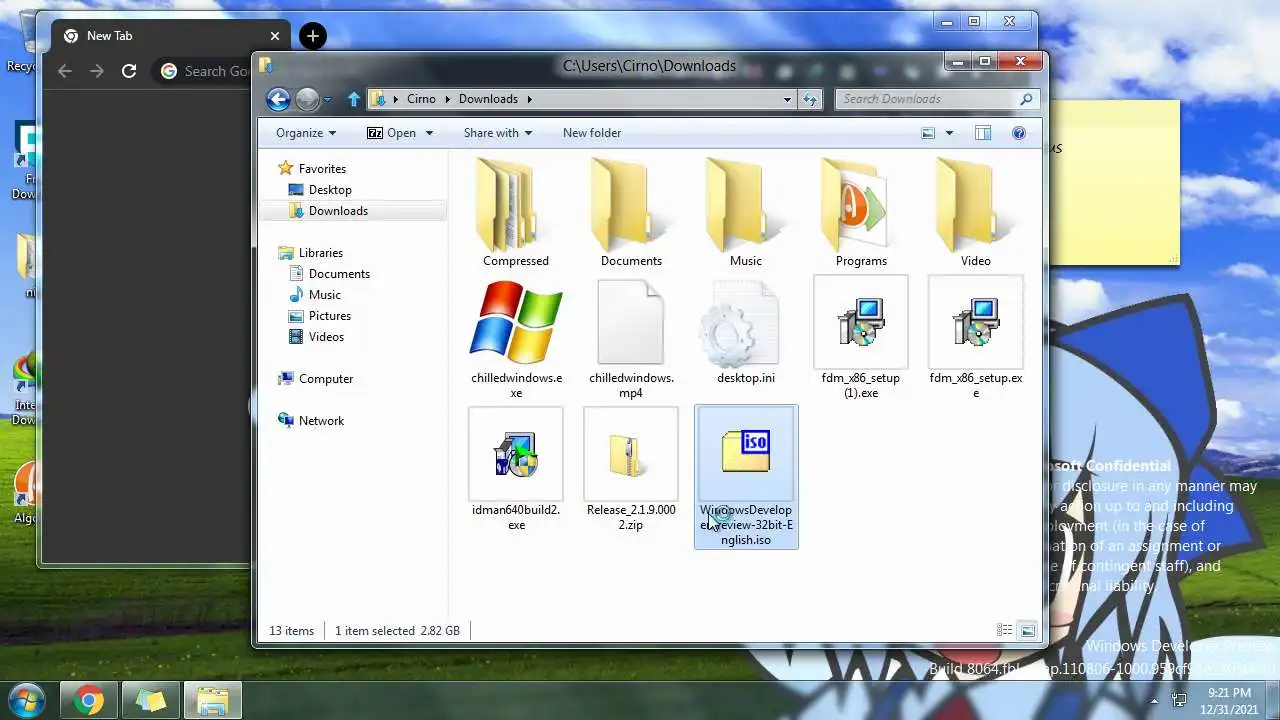The height and width of the screenshot is (720, 1280).
Task: Select idman640build2.exe file
Action: (x=516, y=470)
